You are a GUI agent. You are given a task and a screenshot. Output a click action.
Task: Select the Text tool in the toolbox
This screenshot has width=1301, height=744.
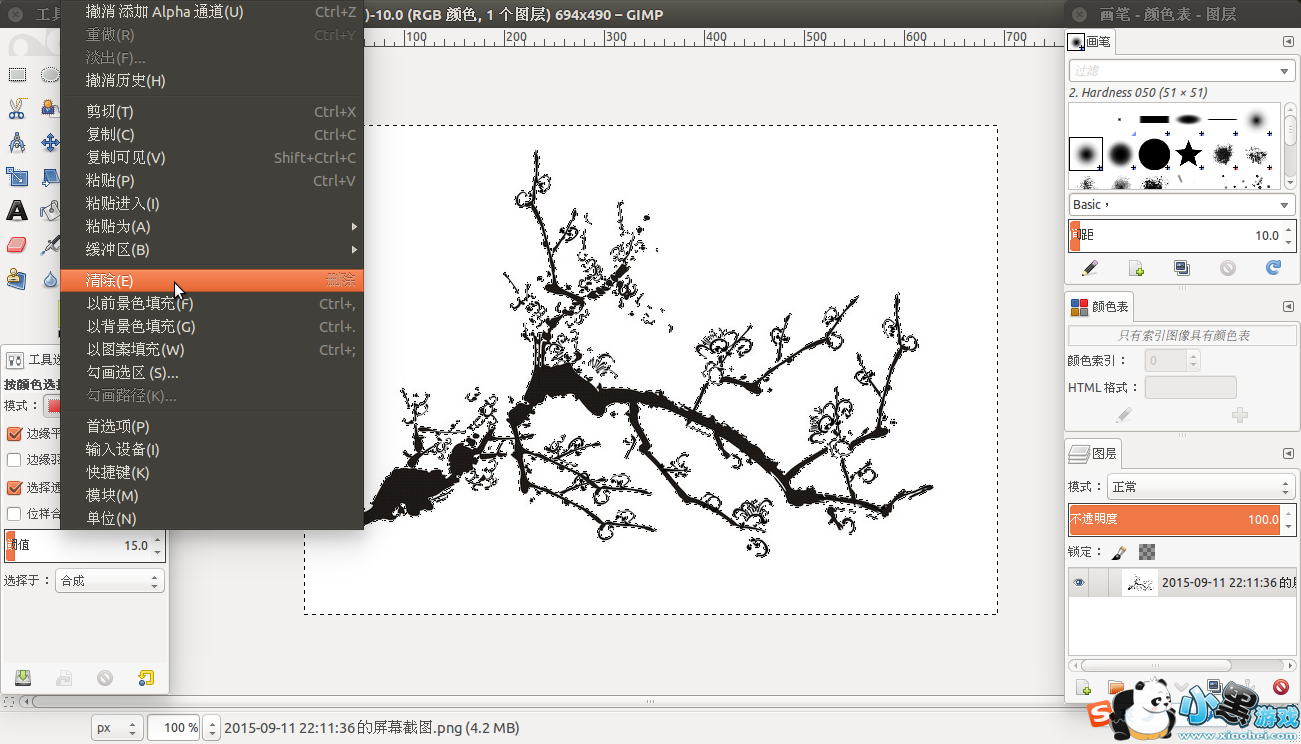[17, 210]
